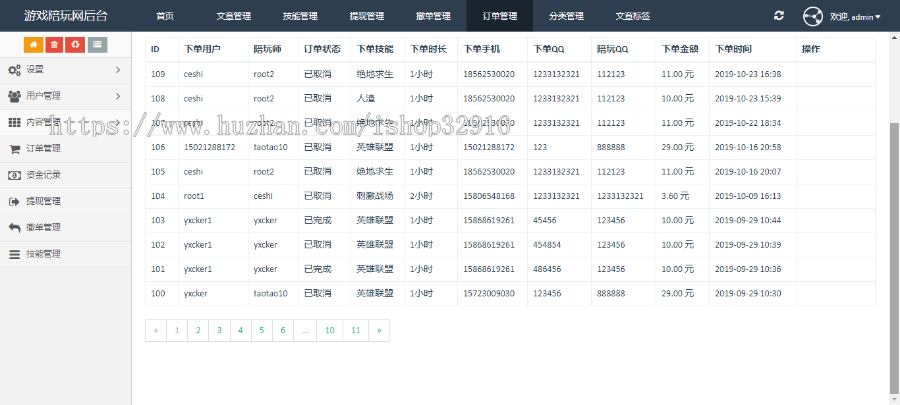Click the previous page « arrow
900x405 pixels.
pos(156,330)
